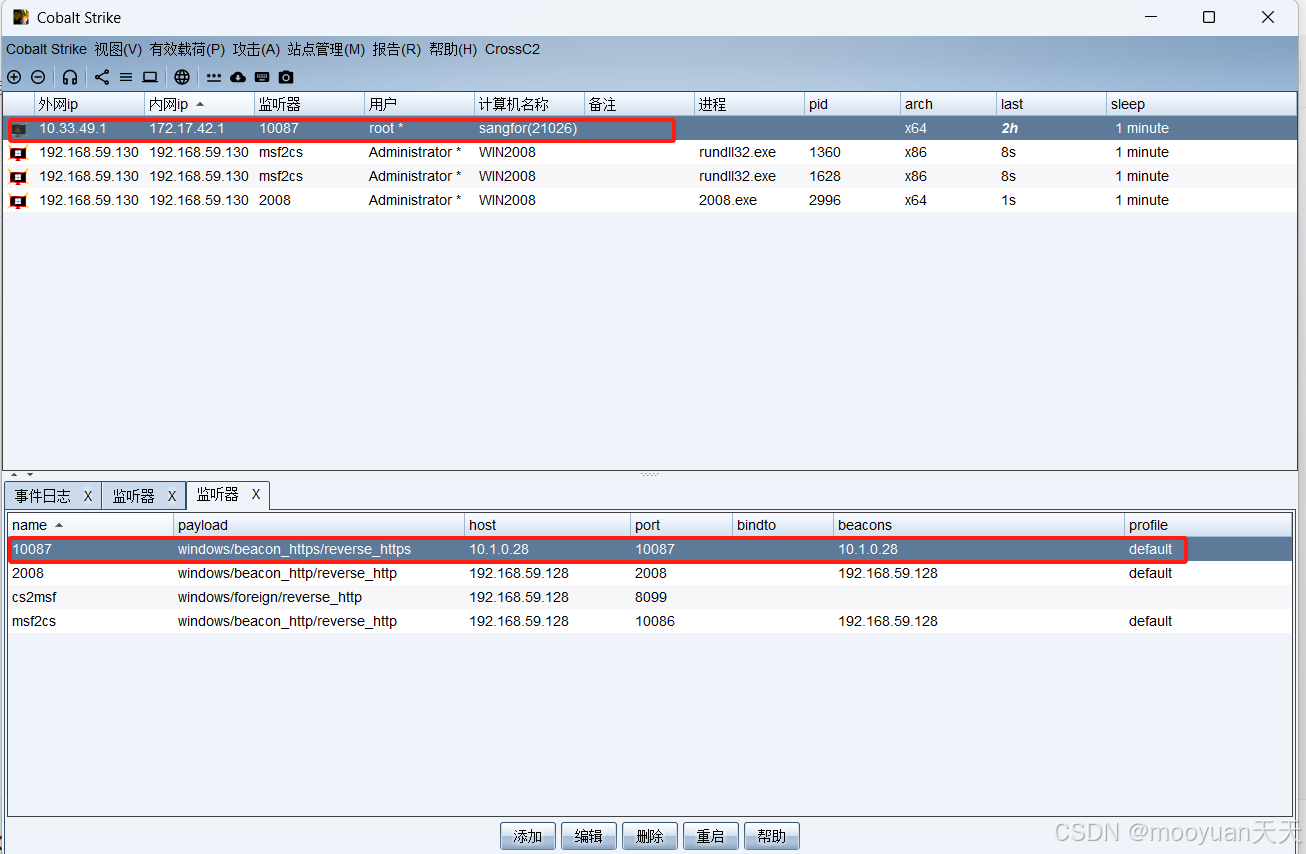Sort sessions by 计算机名称 column header
The image size is (1306, 854).
click(x=529, y=104)
